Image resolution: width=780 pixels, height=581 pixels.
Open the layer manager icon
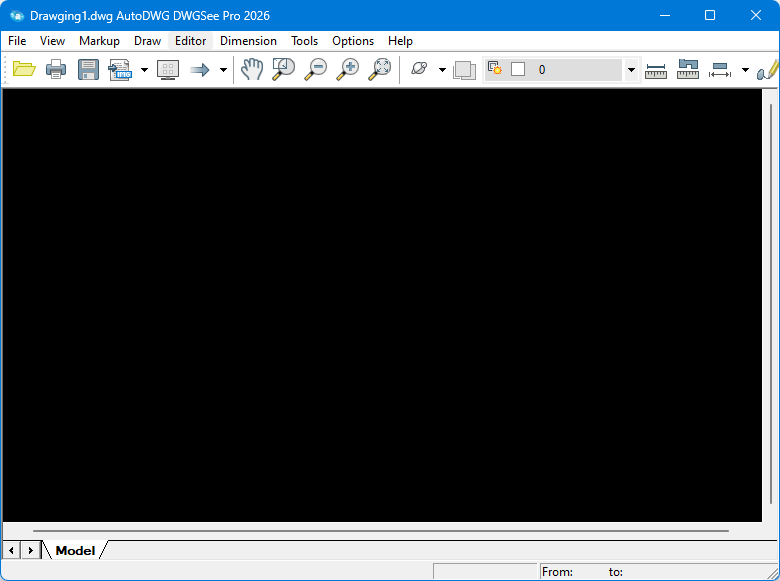click(494, 68)
